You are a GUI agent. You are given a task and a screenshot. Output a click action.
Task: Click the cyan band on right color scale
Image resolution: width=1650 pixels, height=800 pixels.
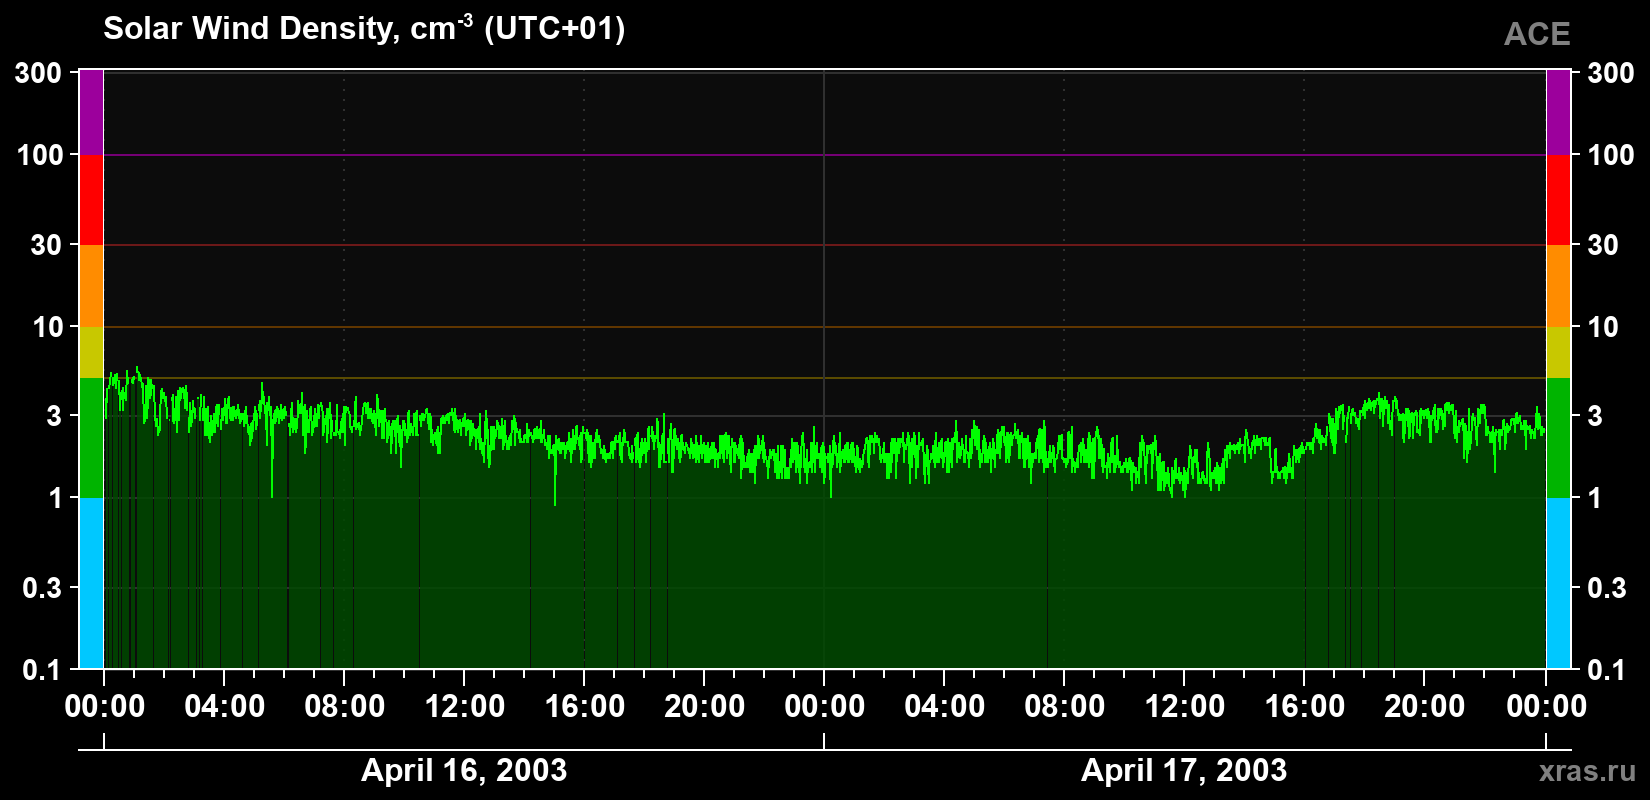(1559, 583)
